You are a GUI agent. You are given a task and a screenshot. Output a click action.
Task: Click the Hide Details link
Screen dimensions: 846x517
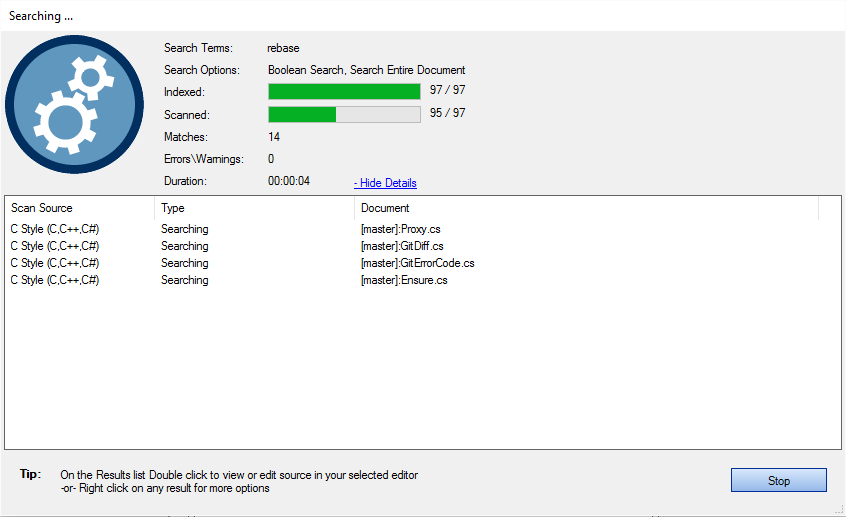point(385,183)
